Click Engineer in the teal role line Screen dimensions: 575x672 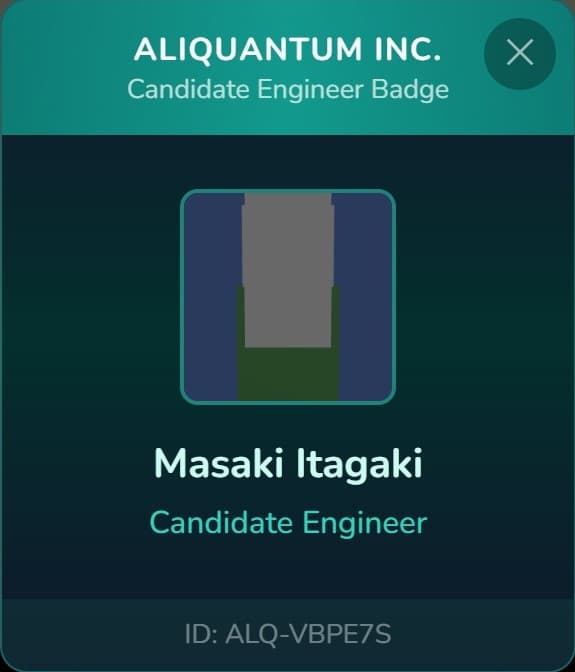pos(365,524)
